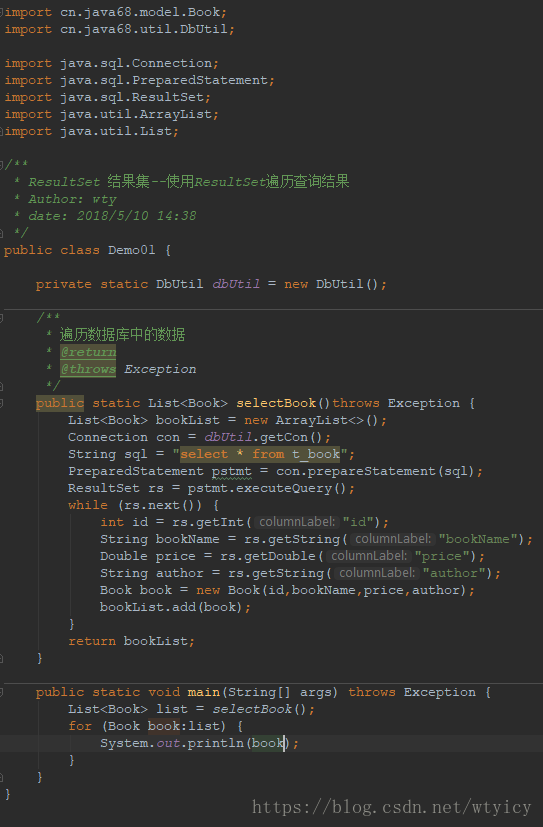Click 'new Book(id,bookName,price,author)' constructor call

(x=332, y=590)
